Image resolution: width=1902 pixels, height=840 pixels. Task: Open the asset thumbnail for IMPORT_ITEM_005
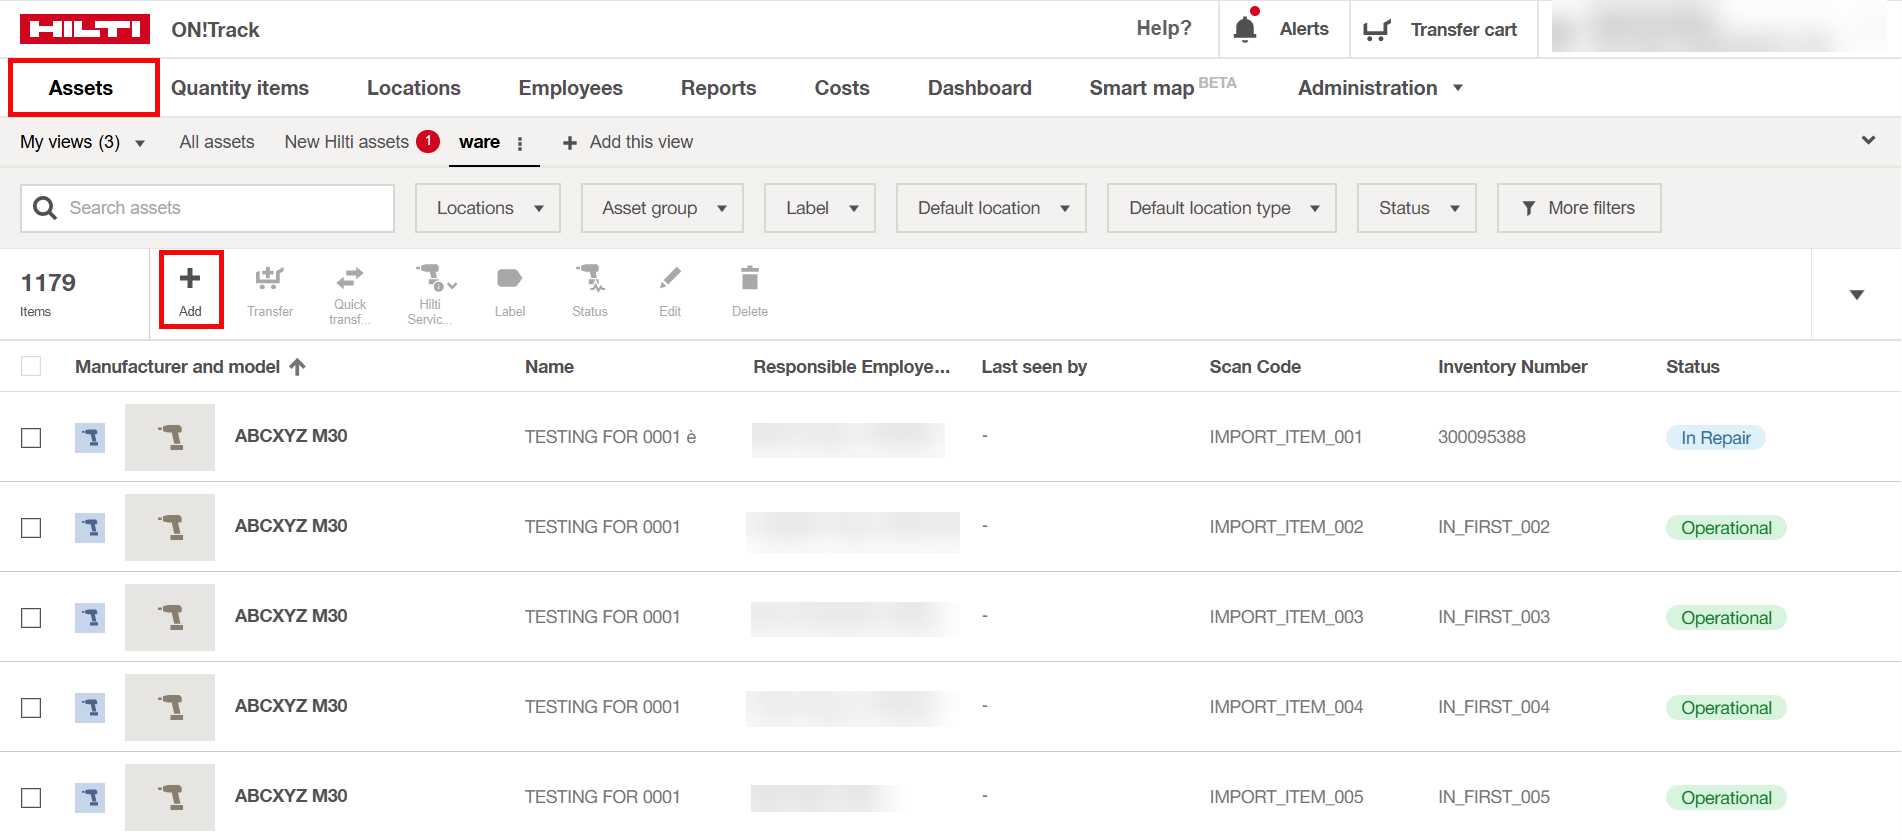pos(170,797)
